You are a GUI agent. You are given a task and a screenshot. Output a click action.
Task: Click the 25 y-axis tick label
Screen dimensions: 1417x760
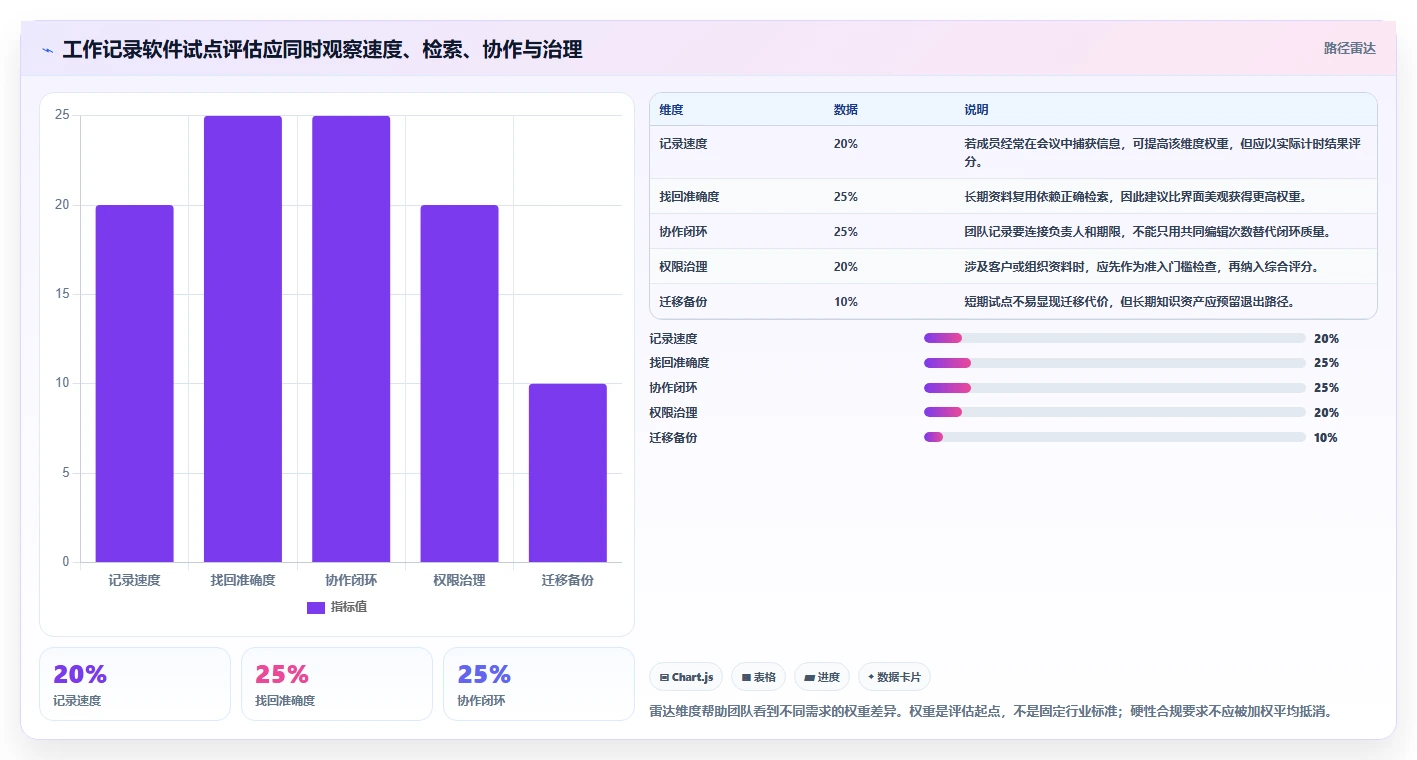(62, 115)
